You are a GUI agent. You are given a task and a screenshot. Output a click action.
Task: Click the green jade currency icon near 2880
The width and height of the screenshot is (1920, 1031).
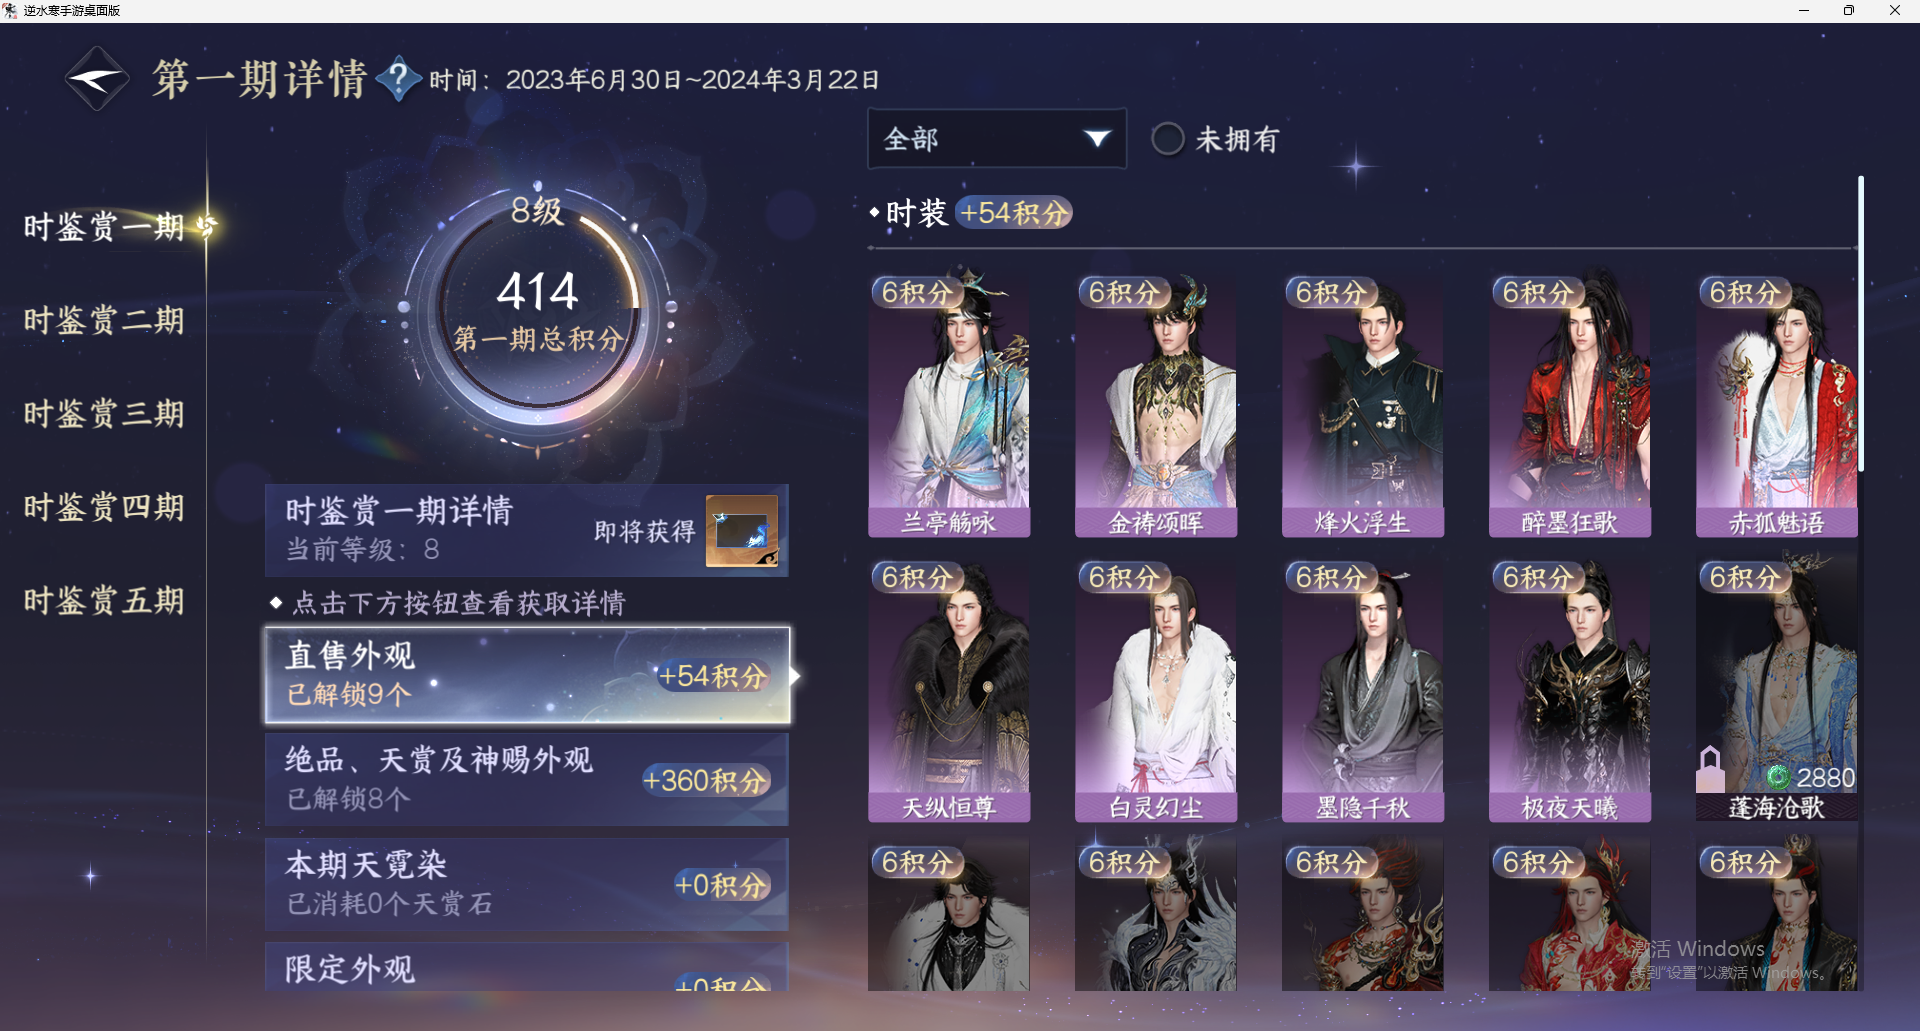1779,777
